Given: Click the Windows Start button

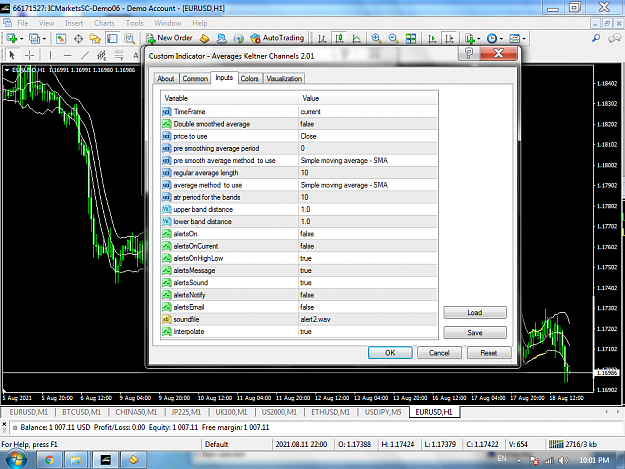Looking at the screenshot, I should [15, 460].
